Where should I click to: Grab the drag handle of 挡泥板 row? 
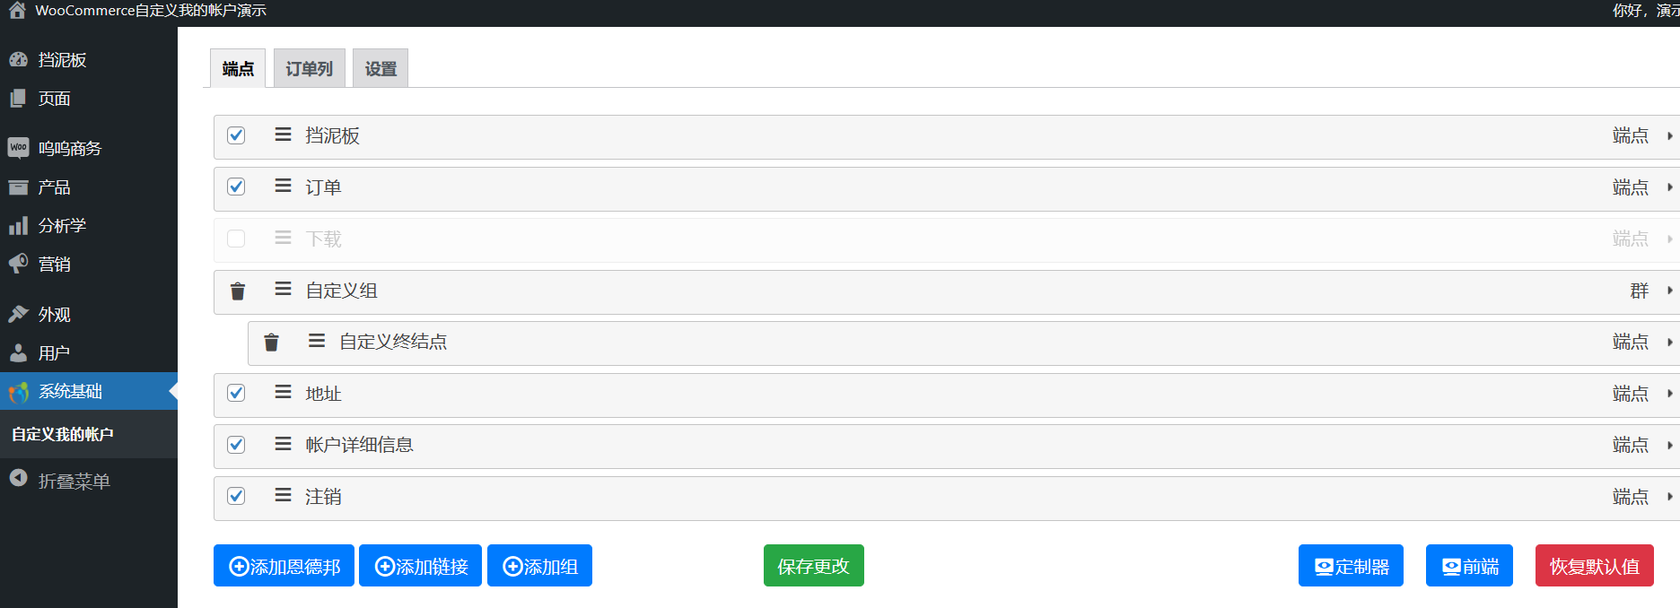point(283,134)
